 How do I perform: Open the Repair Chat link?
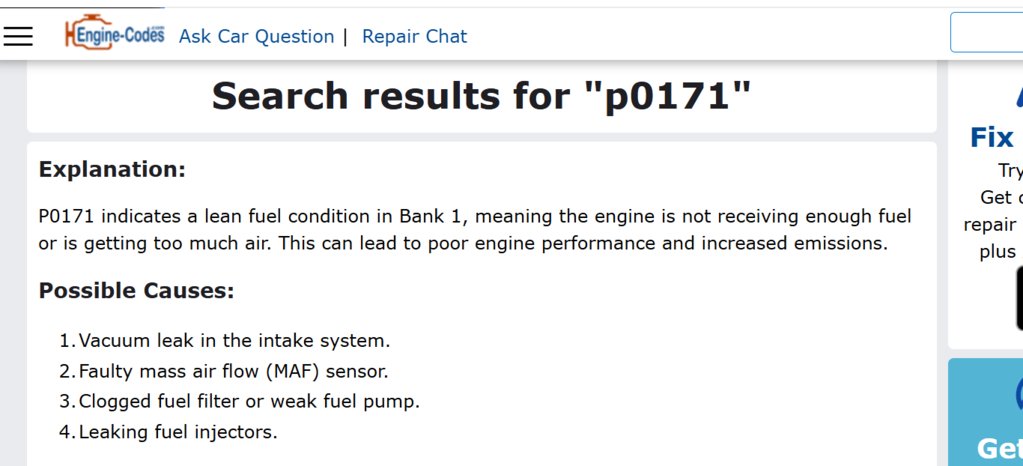(414, 37)
